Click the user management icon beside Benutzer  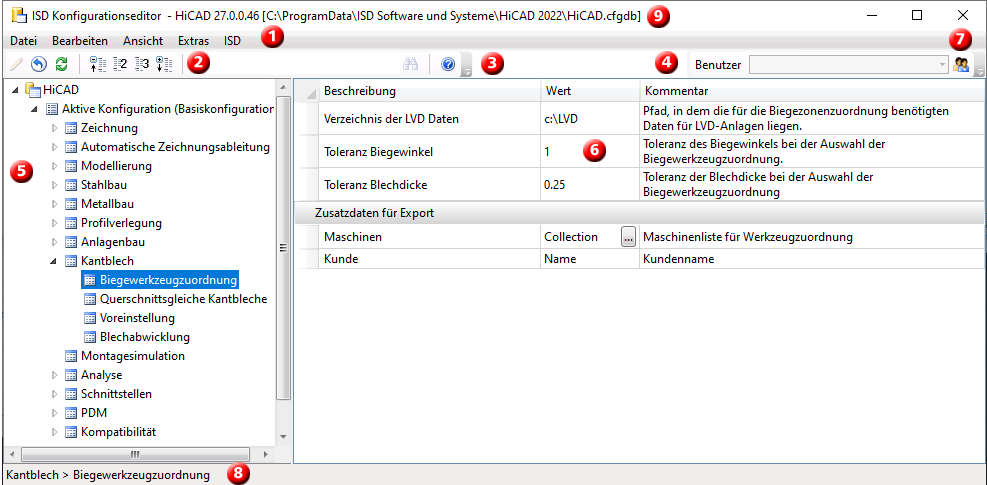tap(961, 64)
